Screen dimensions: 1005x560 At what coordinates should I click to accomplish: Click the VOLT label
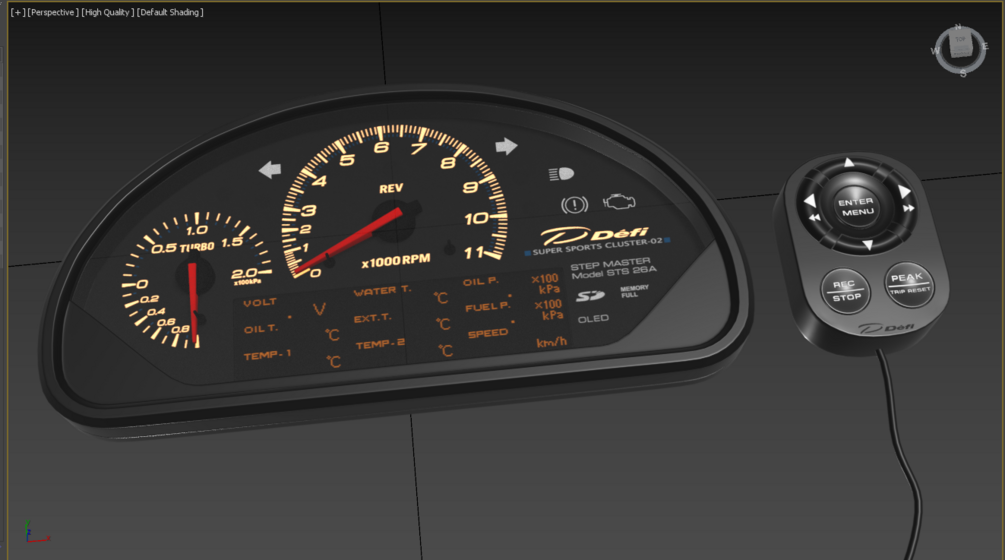[260, 302]
